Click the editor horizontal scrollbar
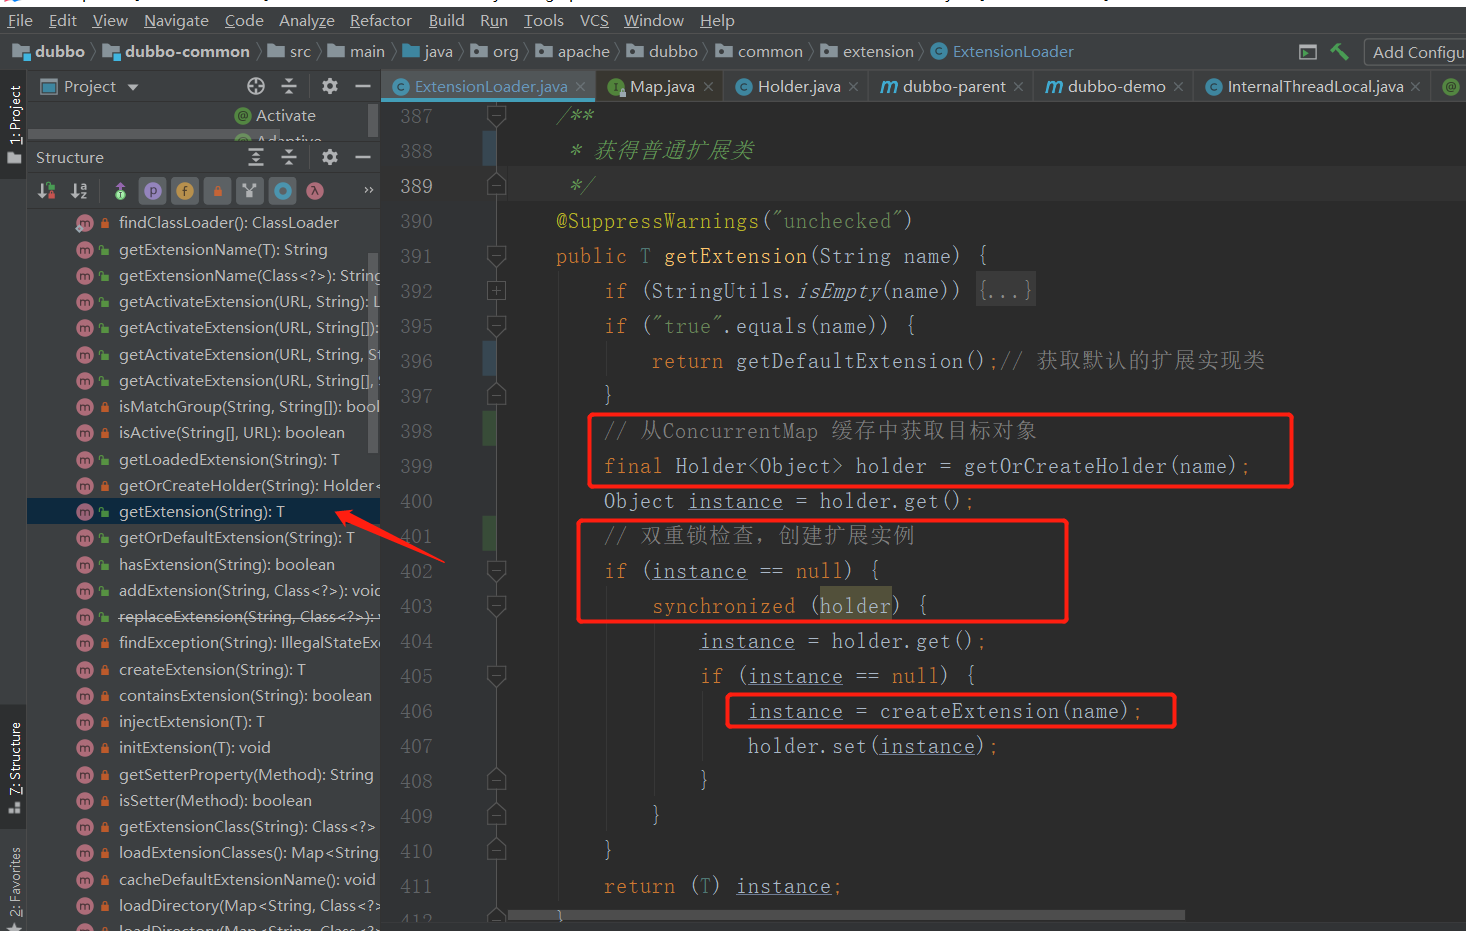This screenshot has height=931, width=1466. tap(846, 915)
